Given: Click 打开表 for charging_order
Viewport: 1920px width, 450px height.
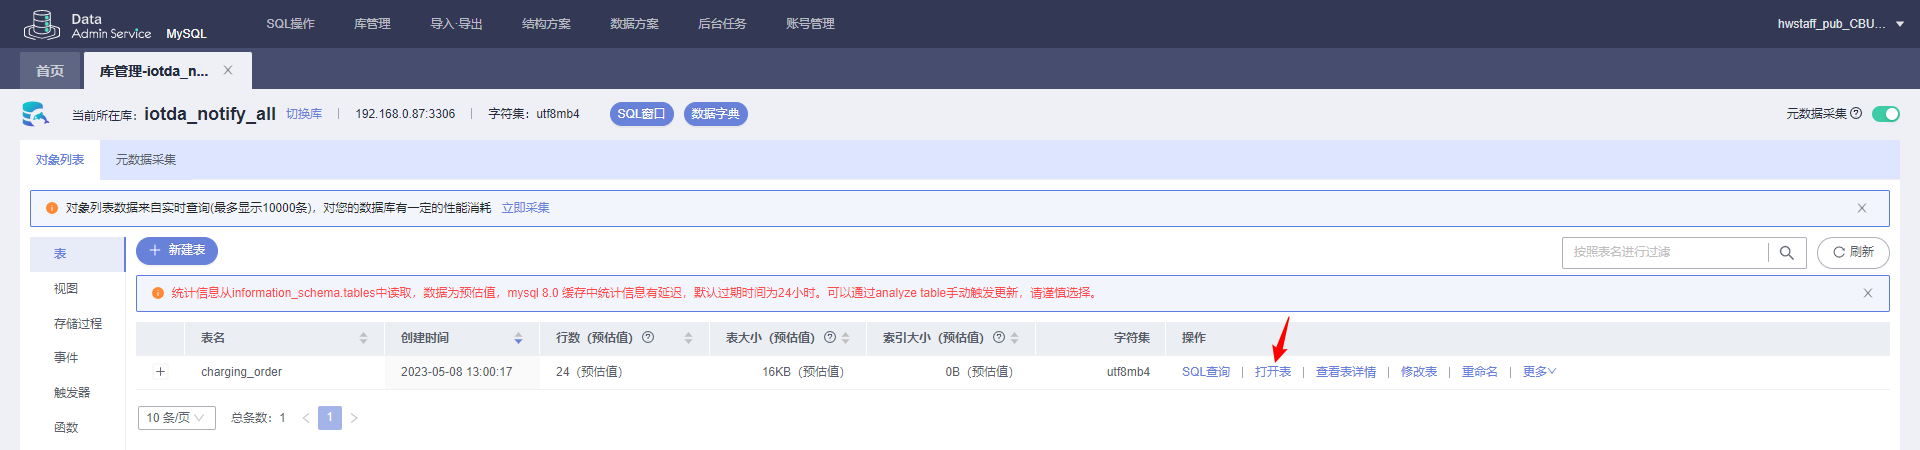Looking at the screenshot, I should point(1273,372).
